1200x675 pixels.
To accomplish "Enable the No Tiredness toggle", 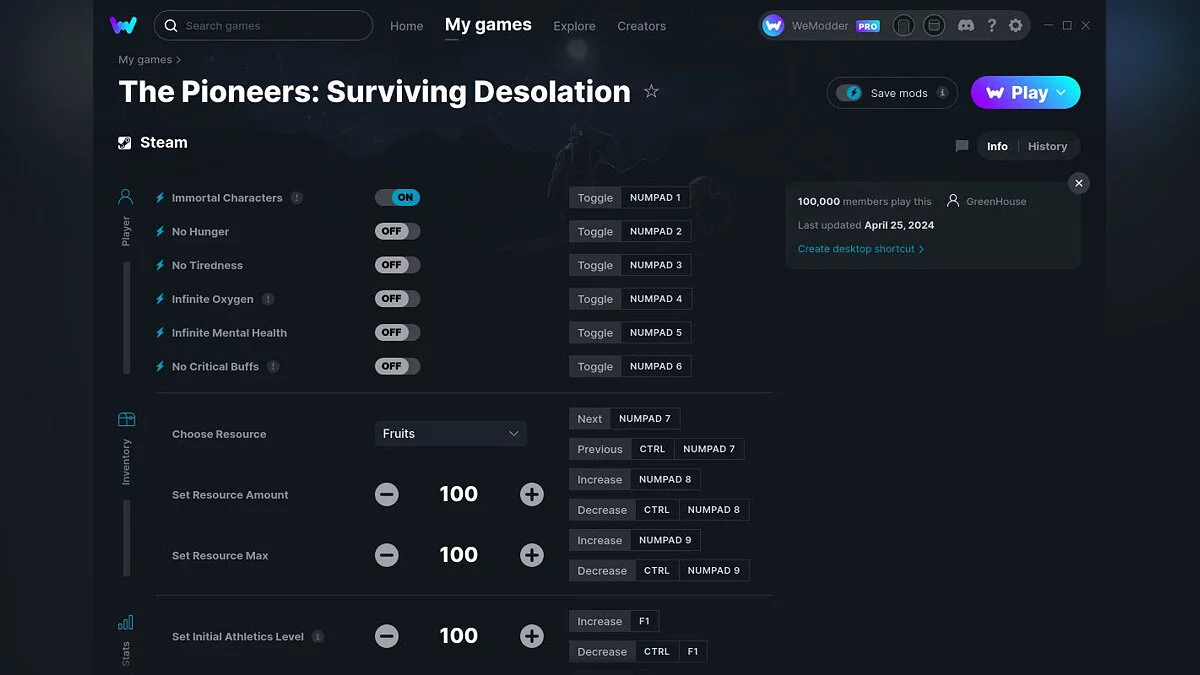I will pos(398,265).
